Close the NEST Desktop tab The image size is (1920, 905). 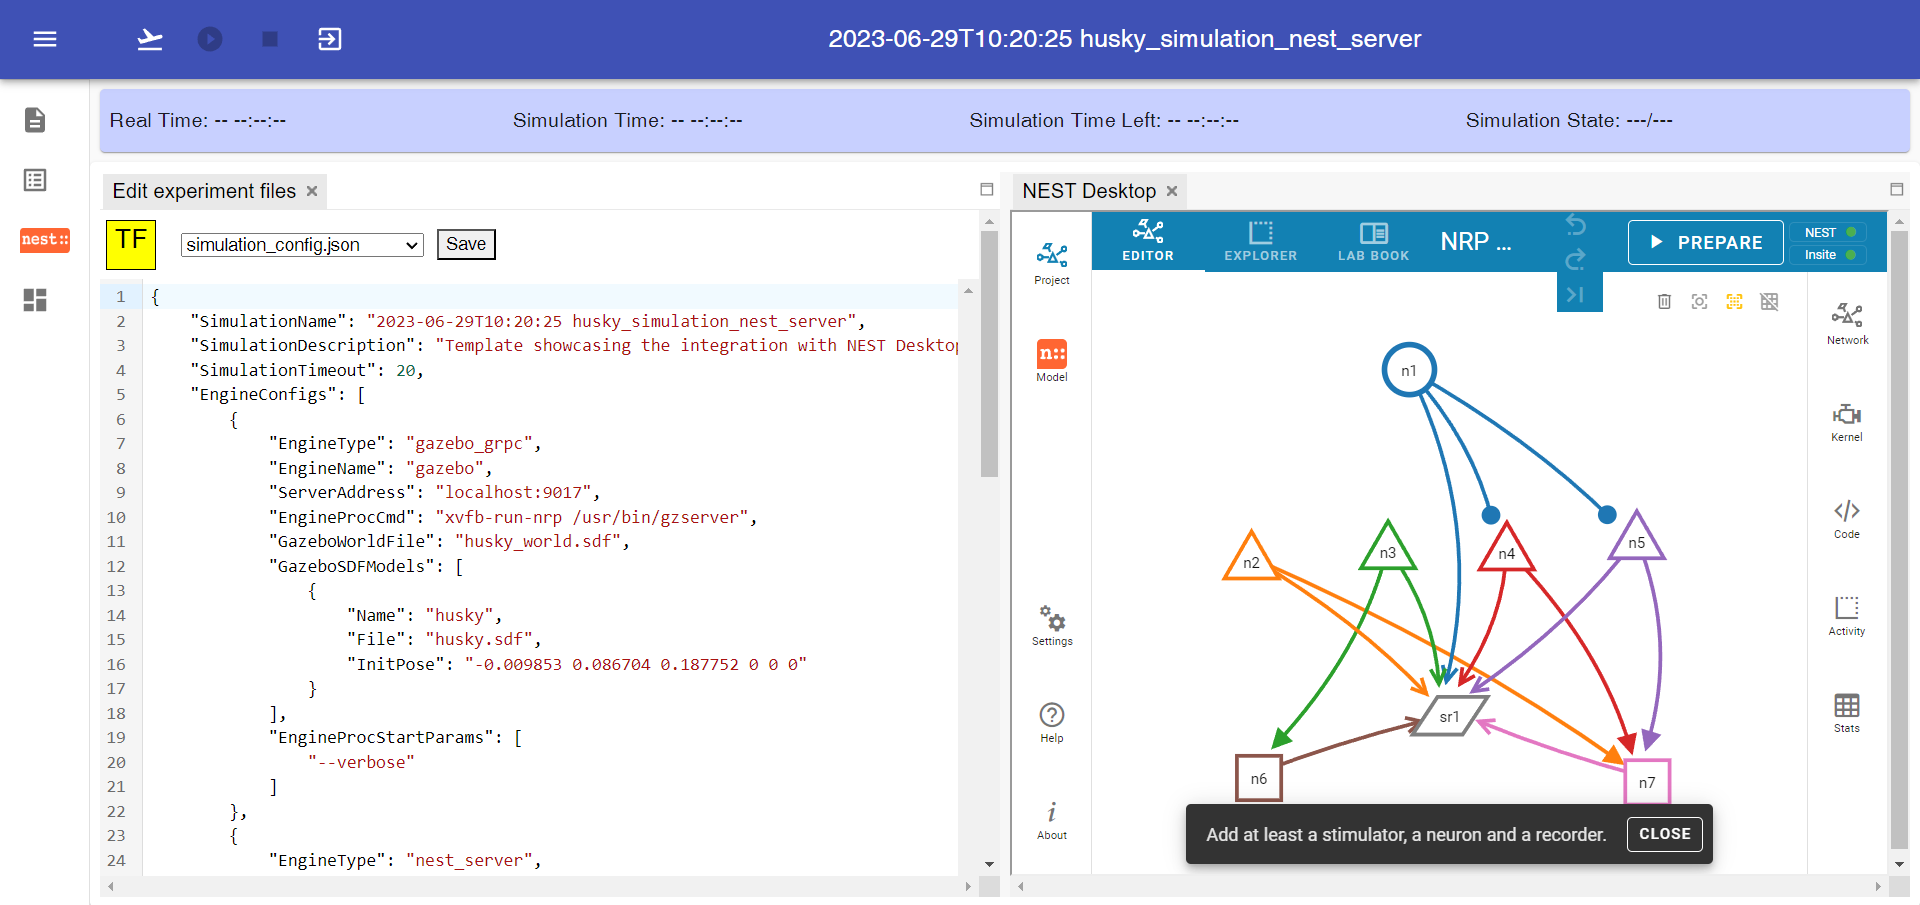click(x=1172, y=191)
